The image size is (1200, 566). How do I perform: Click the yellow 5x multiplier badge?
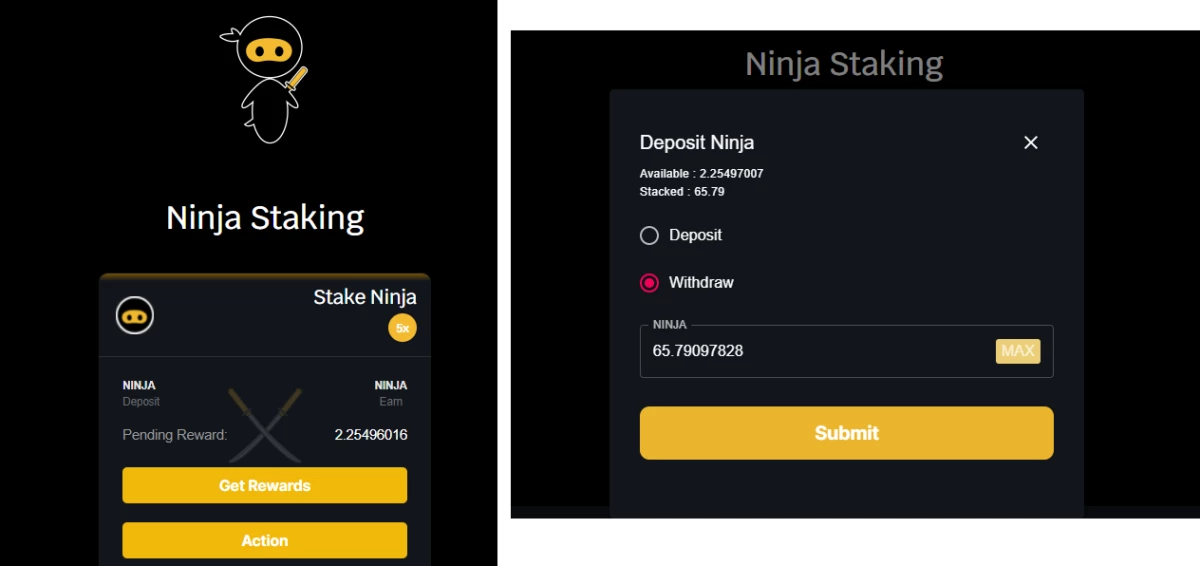point(402,327)
